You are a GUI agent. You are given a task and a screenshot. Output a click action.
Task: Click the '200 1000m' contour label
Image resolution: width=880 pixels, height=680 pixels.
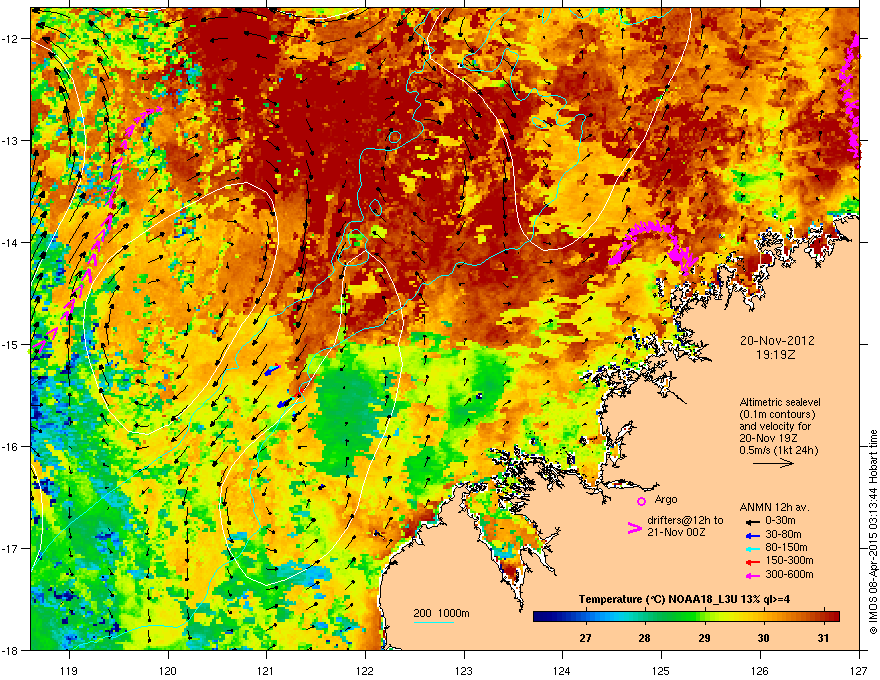click(441, 613)
